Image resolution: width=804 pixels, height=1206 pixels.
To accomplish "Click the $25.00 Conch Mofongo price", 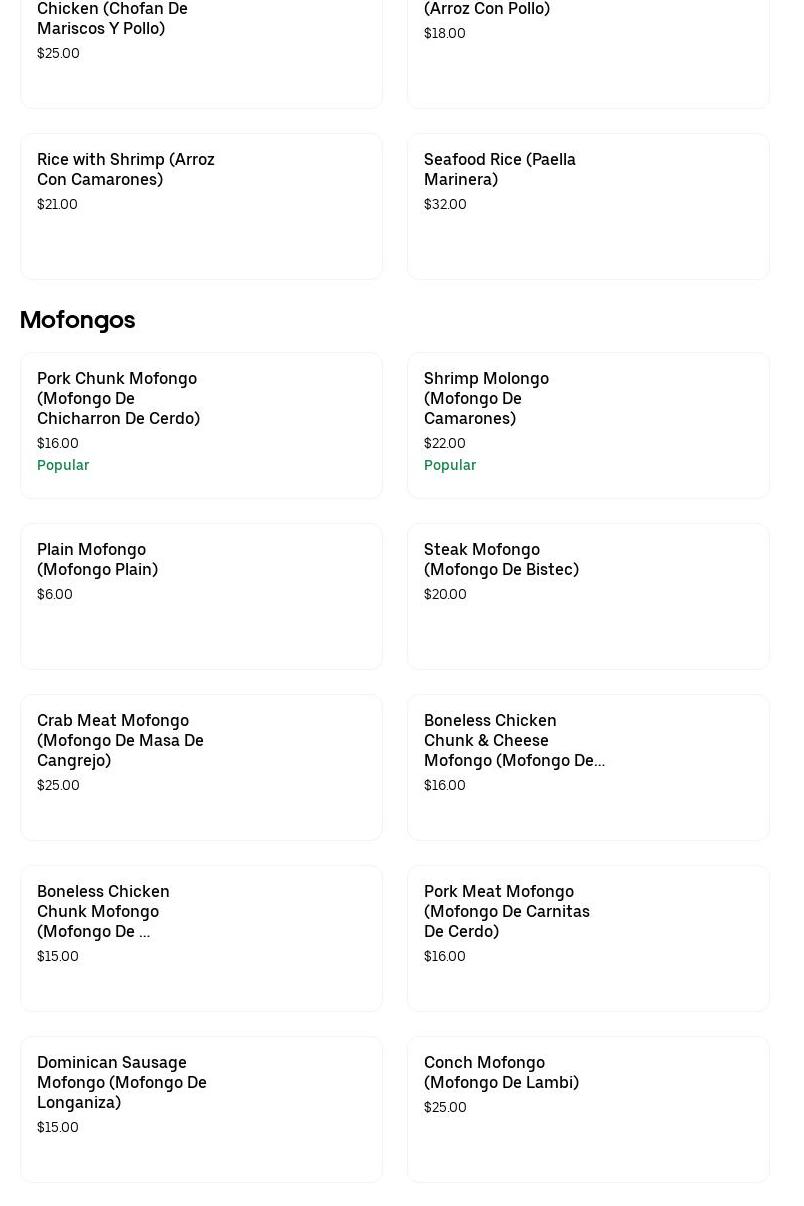I will click(x=445, y=1107).
